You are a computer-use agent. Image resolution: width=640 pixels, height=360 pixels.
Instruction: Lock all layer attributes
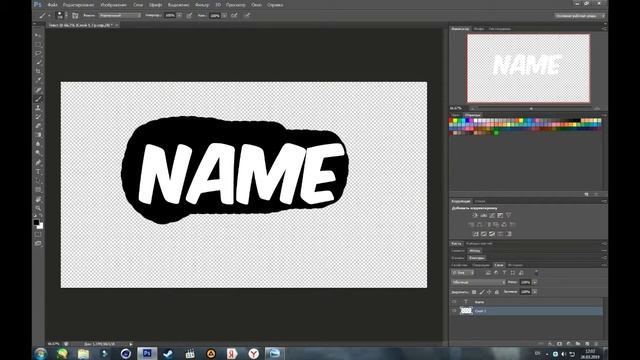click(497, 292)
